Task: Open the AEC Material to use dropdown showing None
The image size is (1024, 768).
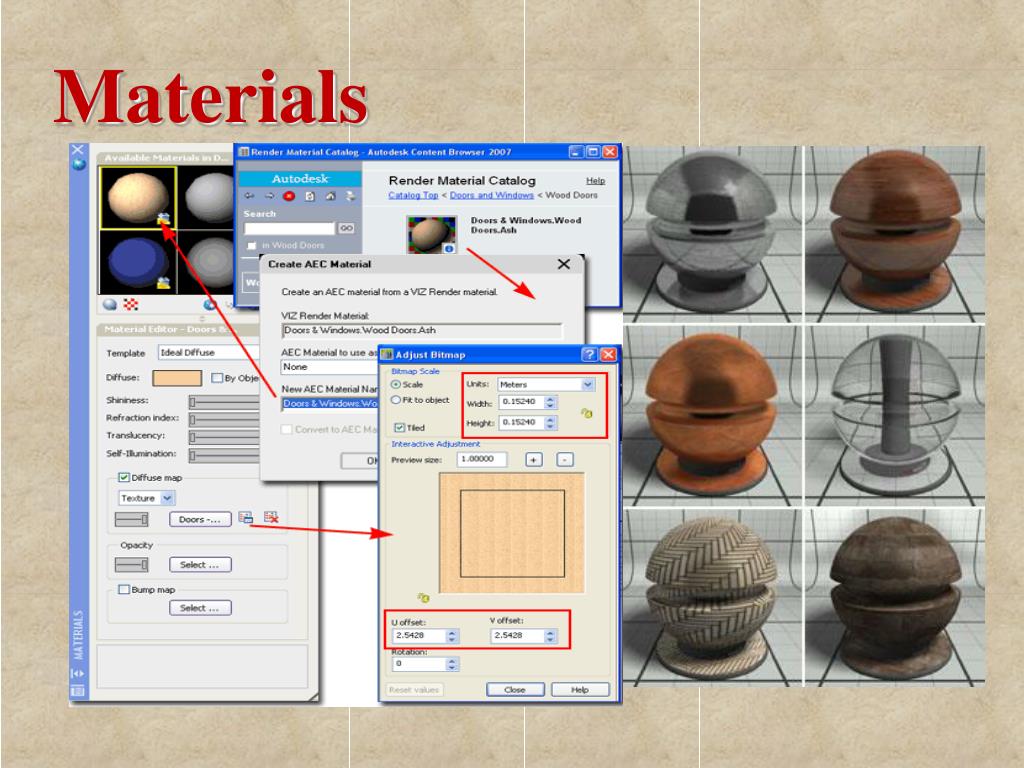Action: (330, 366)
